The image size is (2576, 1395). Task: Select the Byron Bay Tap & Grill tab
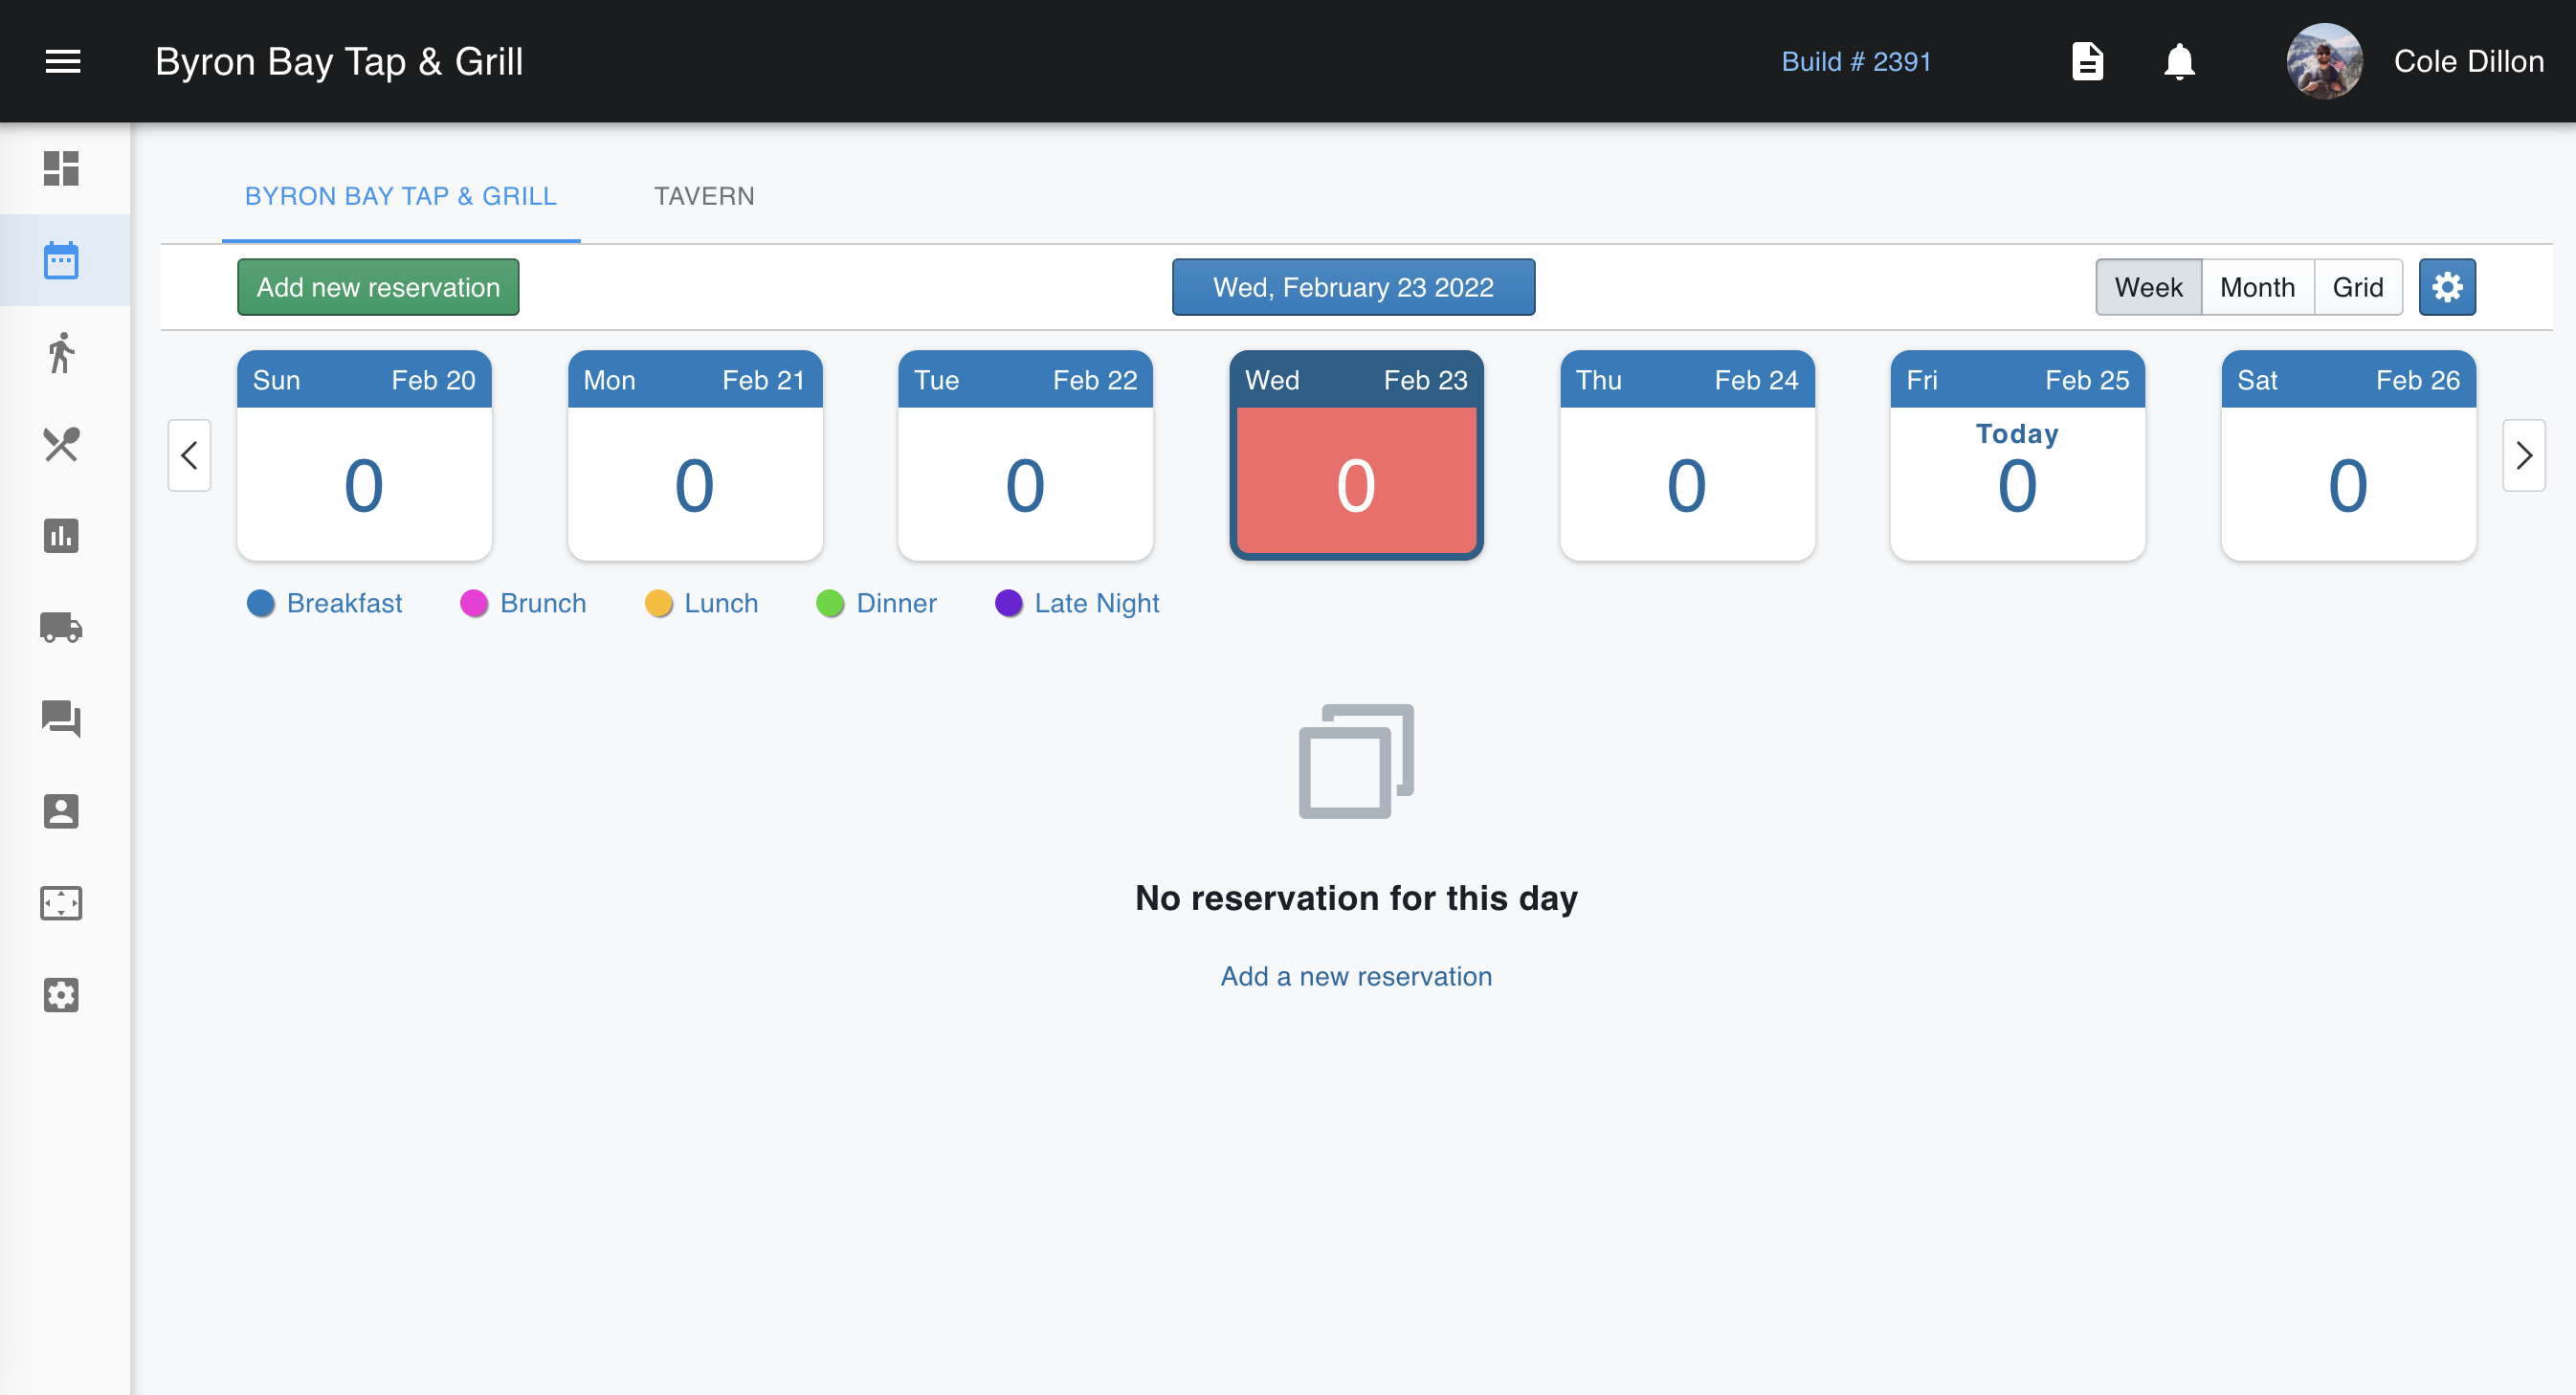click(400, 197)
